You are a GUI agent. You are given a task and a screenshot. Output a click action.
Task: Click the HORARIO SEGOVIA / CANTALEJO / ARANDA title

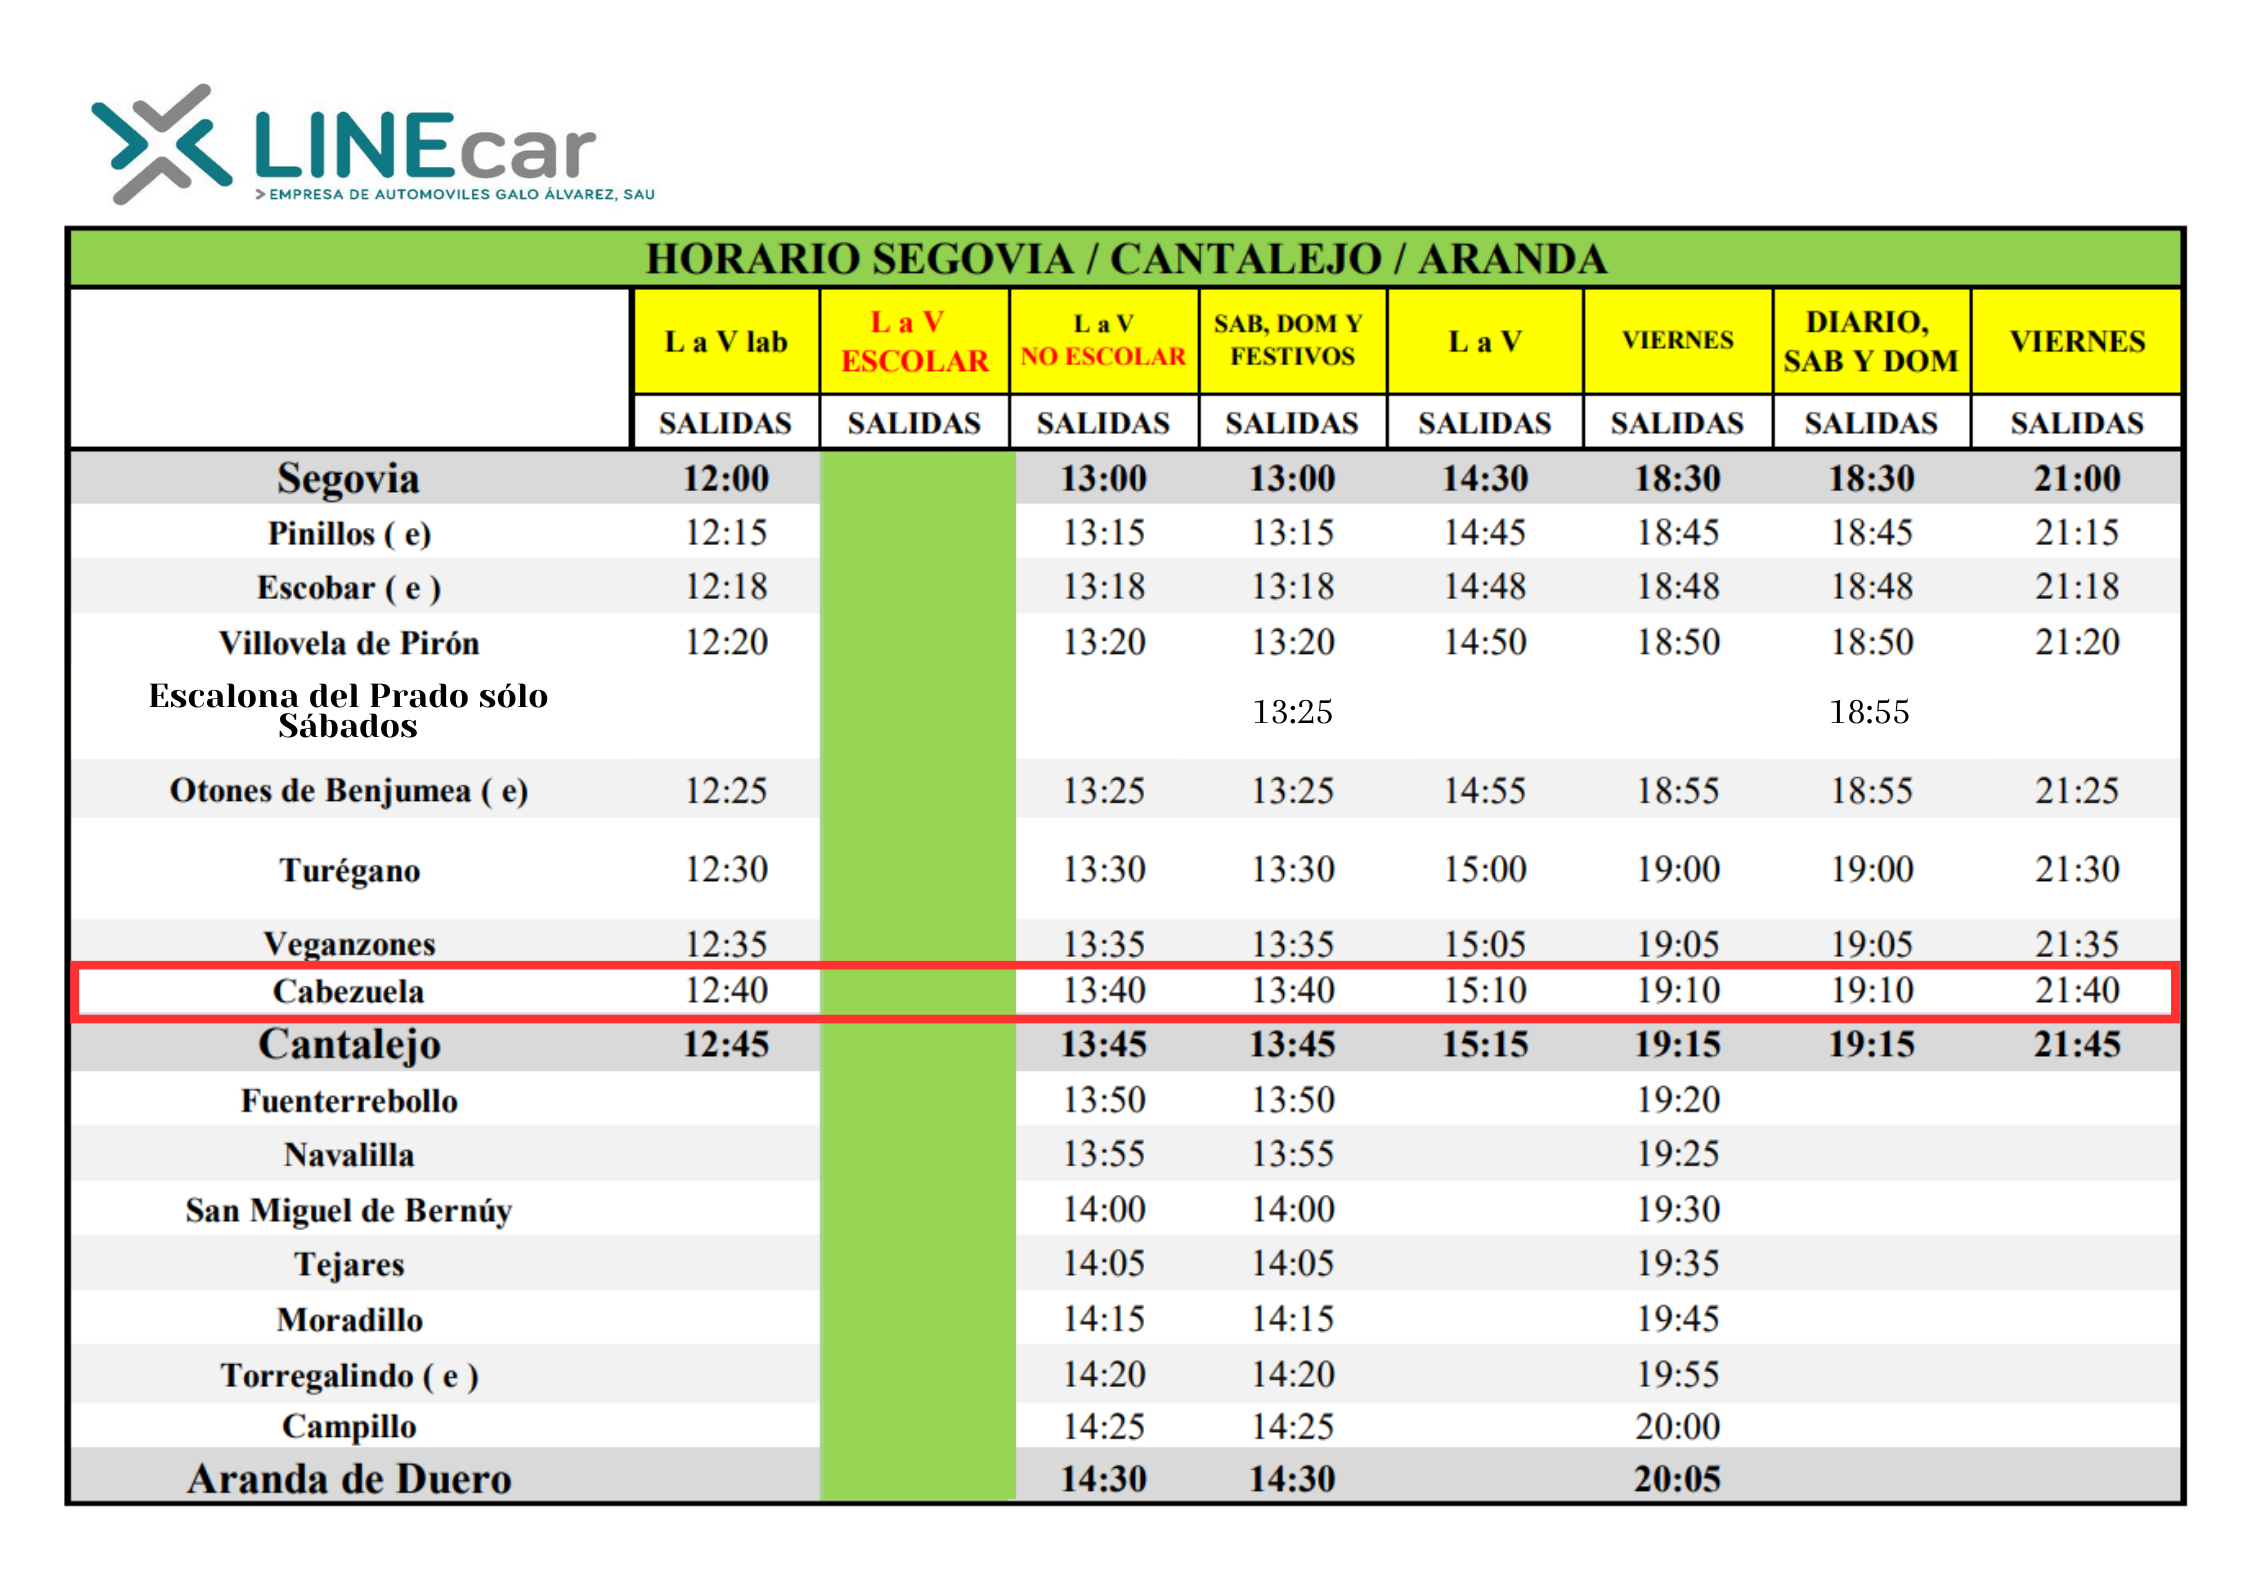[1125, 259]
